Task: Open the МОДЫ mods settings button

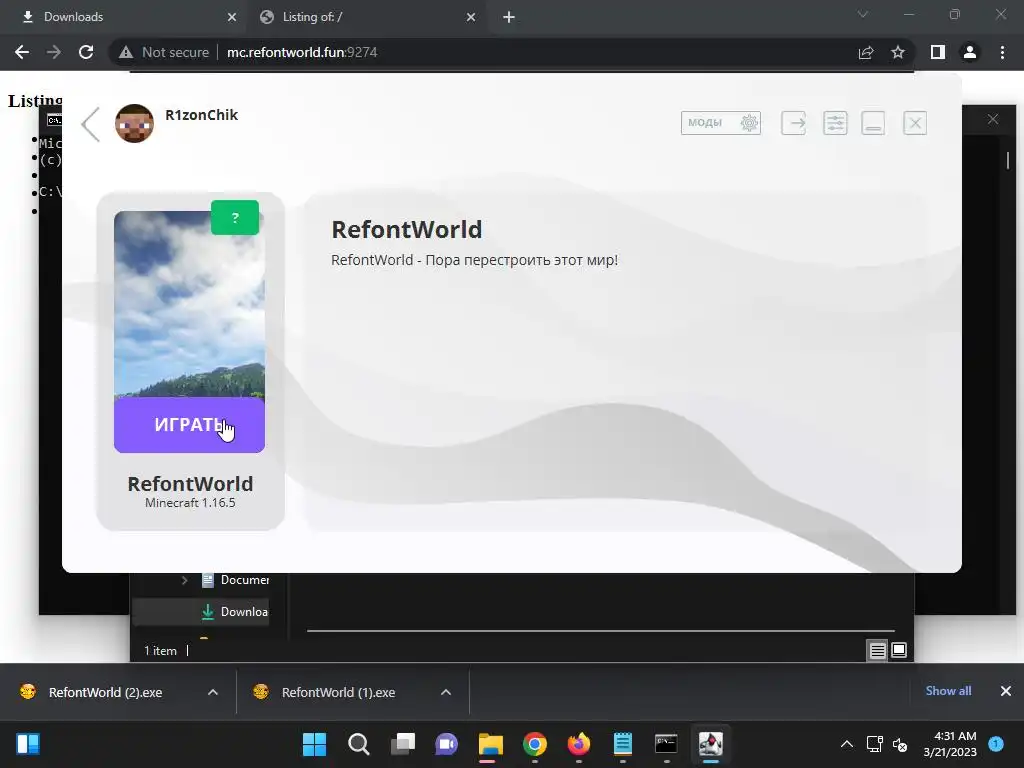Action: tap(721, 123)
